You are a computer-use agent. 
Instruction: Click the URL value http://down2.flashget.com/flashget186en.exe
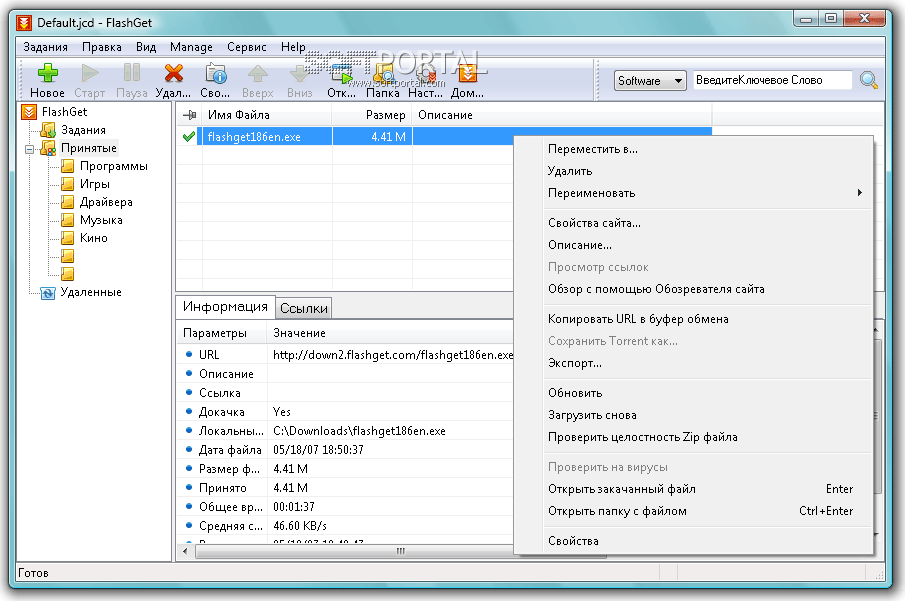(393, 354)
